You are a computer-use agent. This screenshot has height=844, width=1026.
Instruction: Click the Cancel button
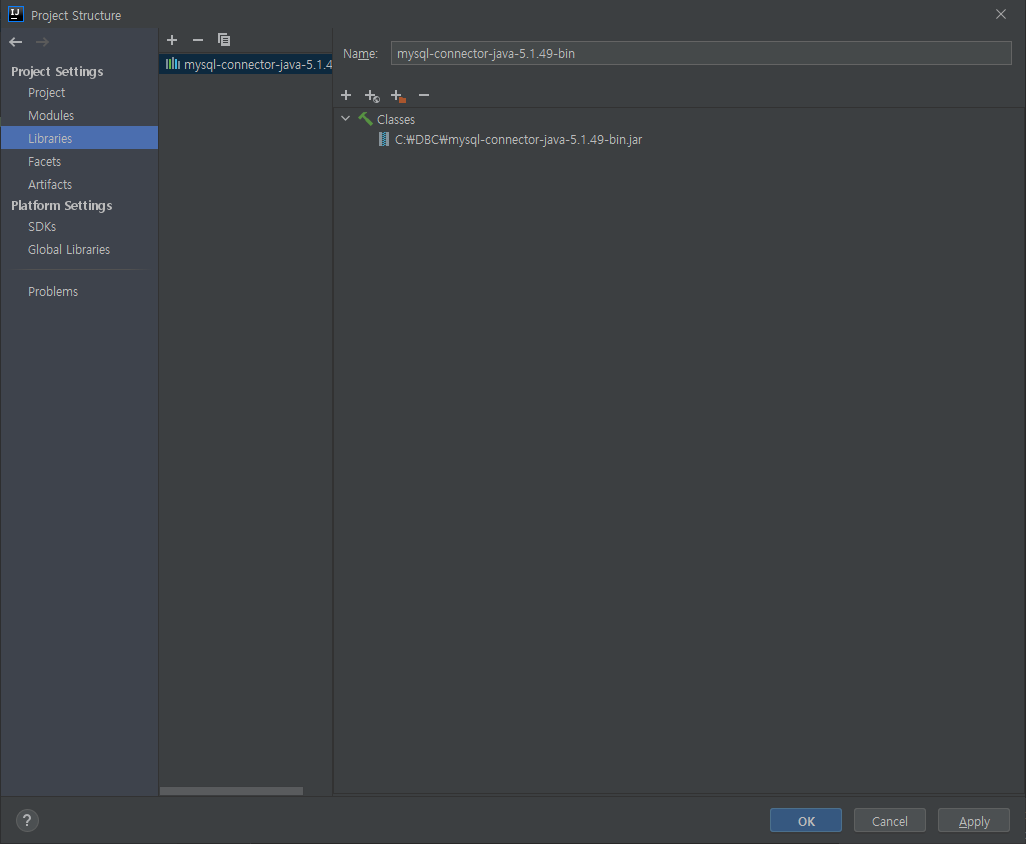coord(889,821)
